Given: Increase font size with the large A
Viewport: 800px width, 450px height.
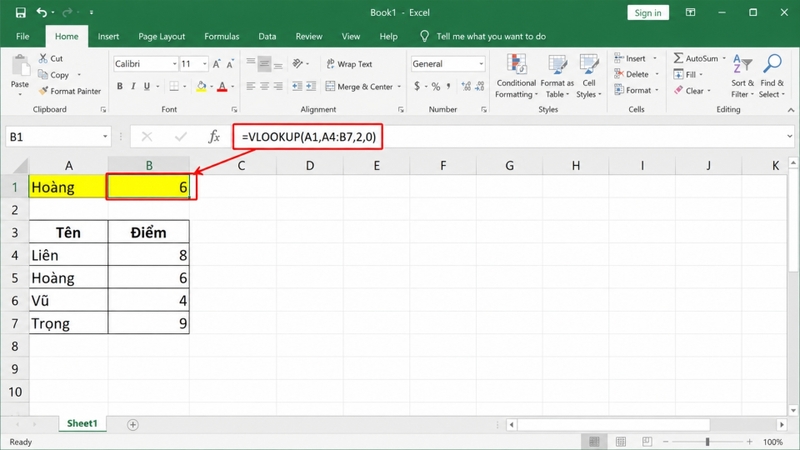Looking at the screenshot, I should tap(217, 64).
